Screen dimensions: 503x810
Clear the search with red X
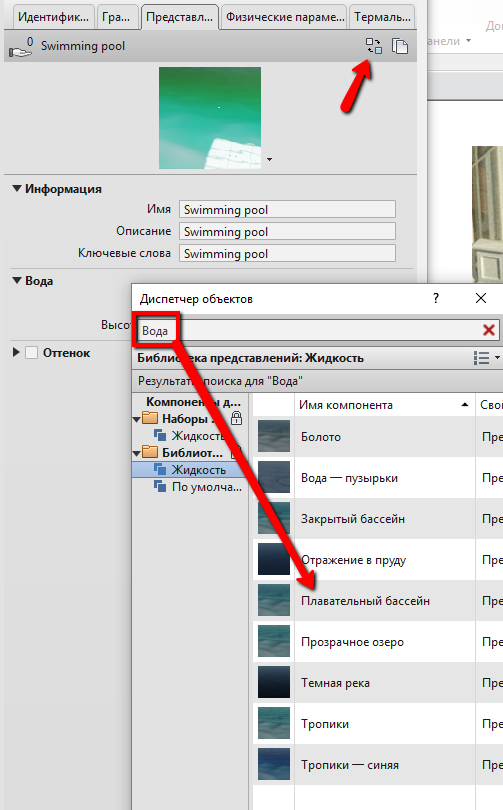(x=489, y=330)
